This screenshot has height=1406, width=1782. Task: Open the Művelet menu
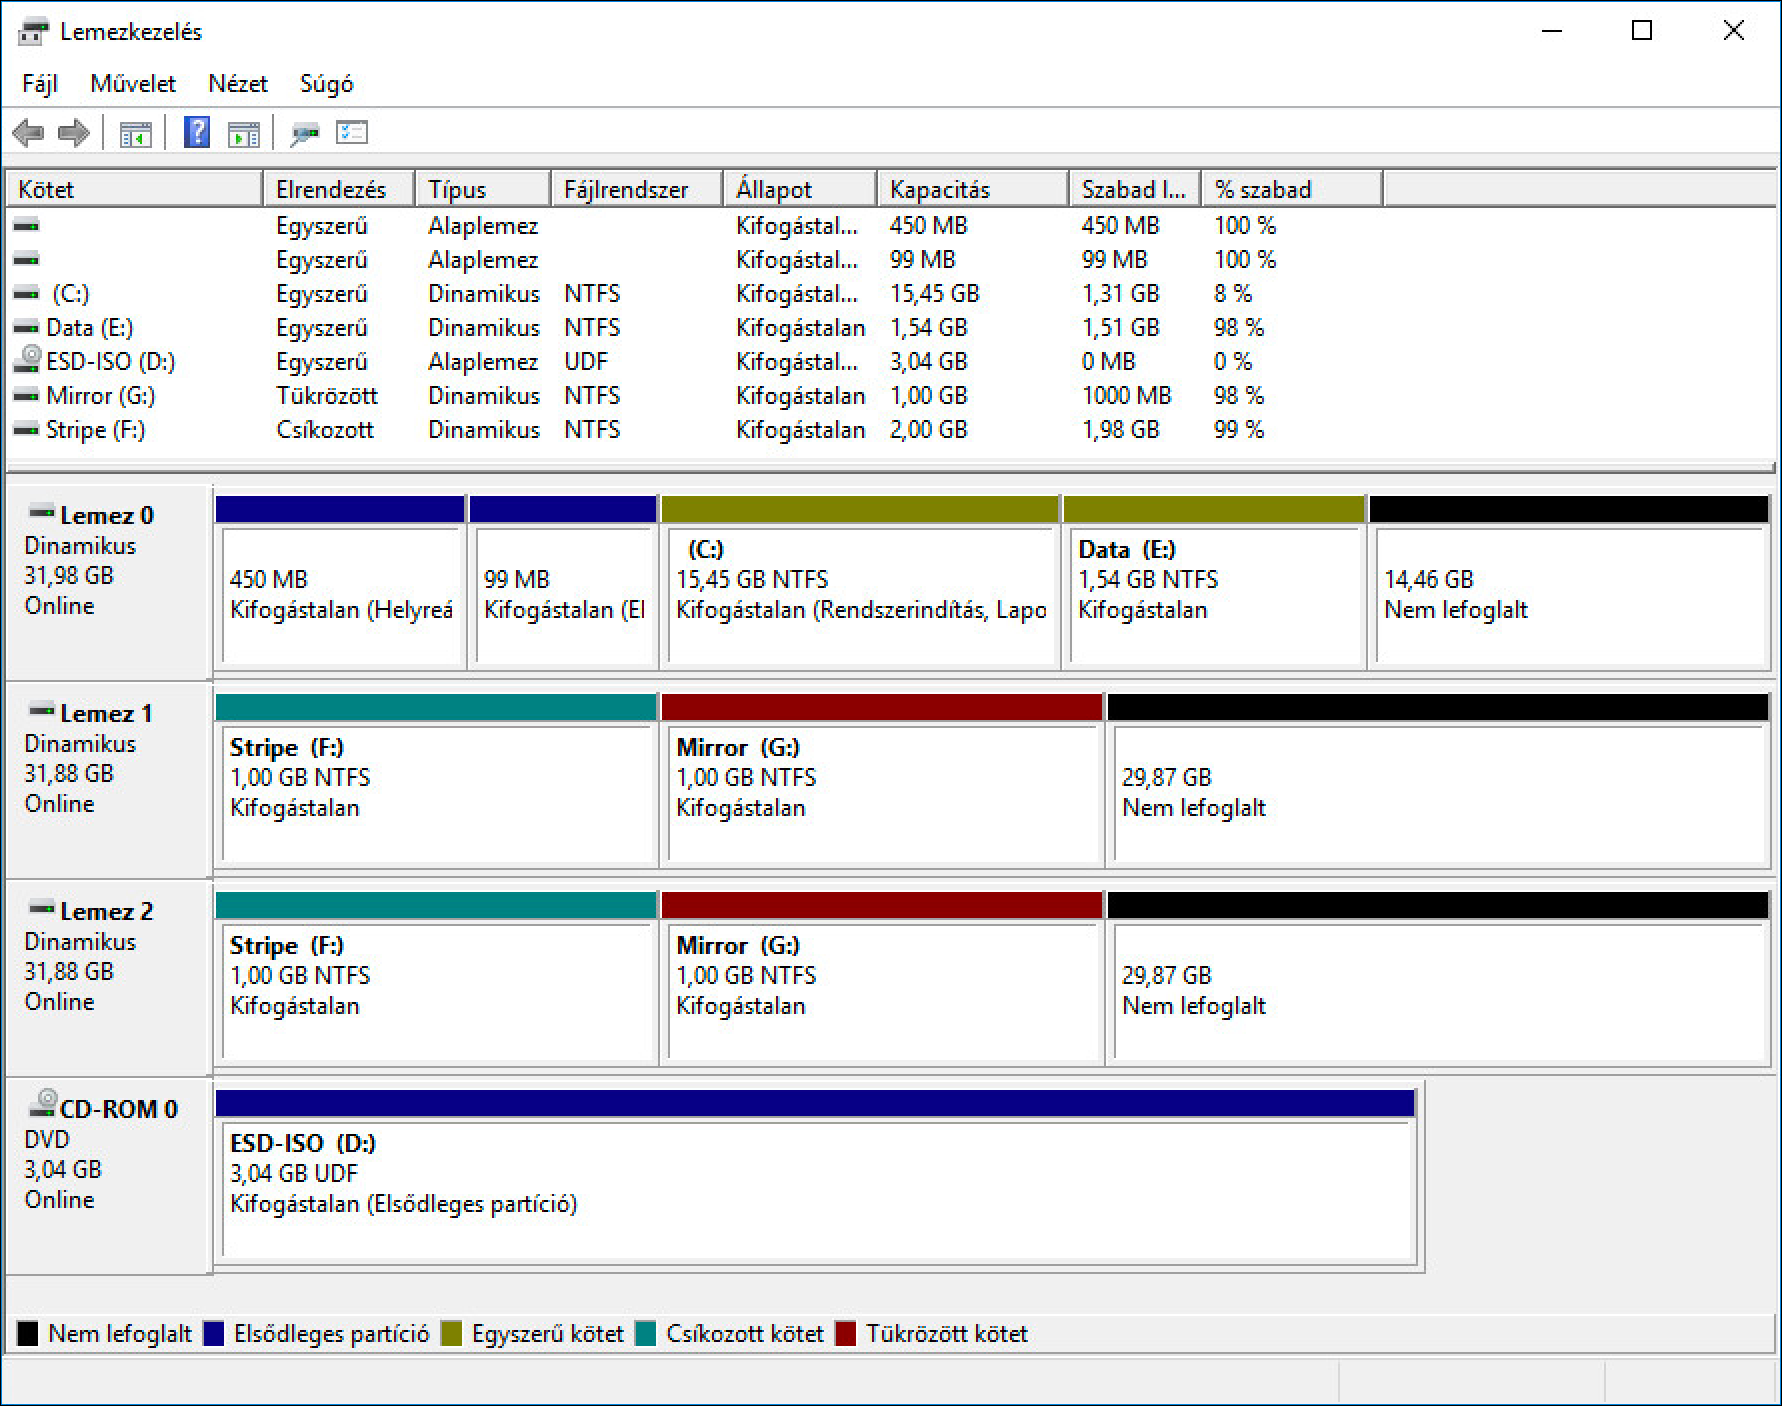pos(133,84)
